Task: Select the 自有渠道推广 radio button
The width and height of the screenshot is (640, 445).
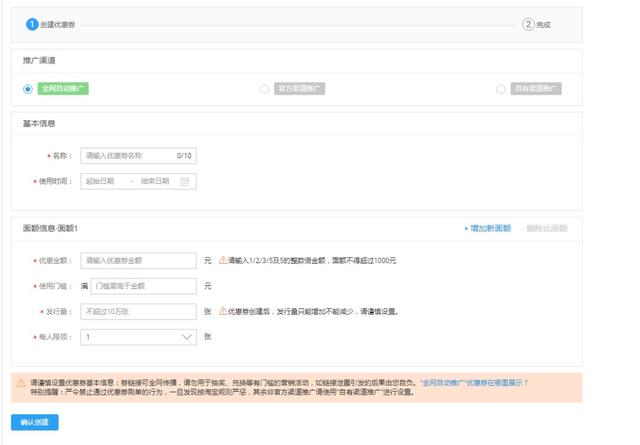Action: 500,89
